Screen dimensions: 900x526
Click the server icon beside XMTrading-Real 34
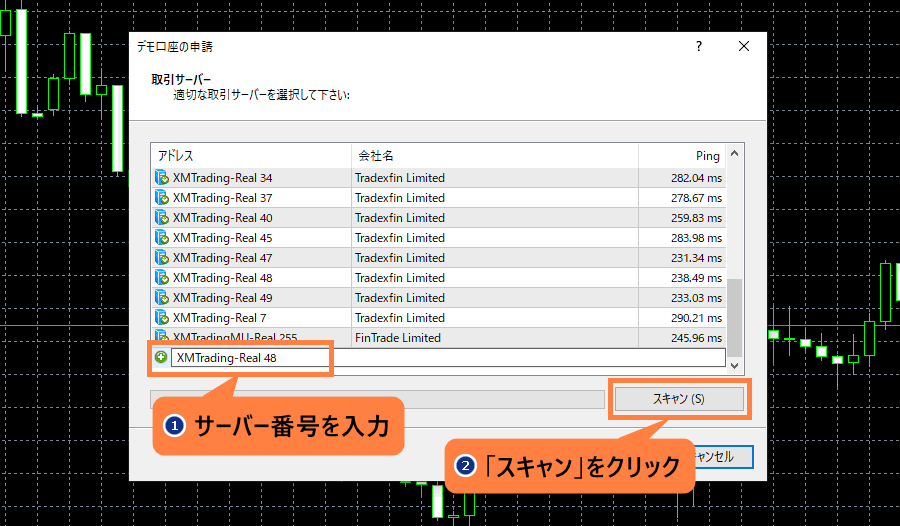click(x=162, y=178)
